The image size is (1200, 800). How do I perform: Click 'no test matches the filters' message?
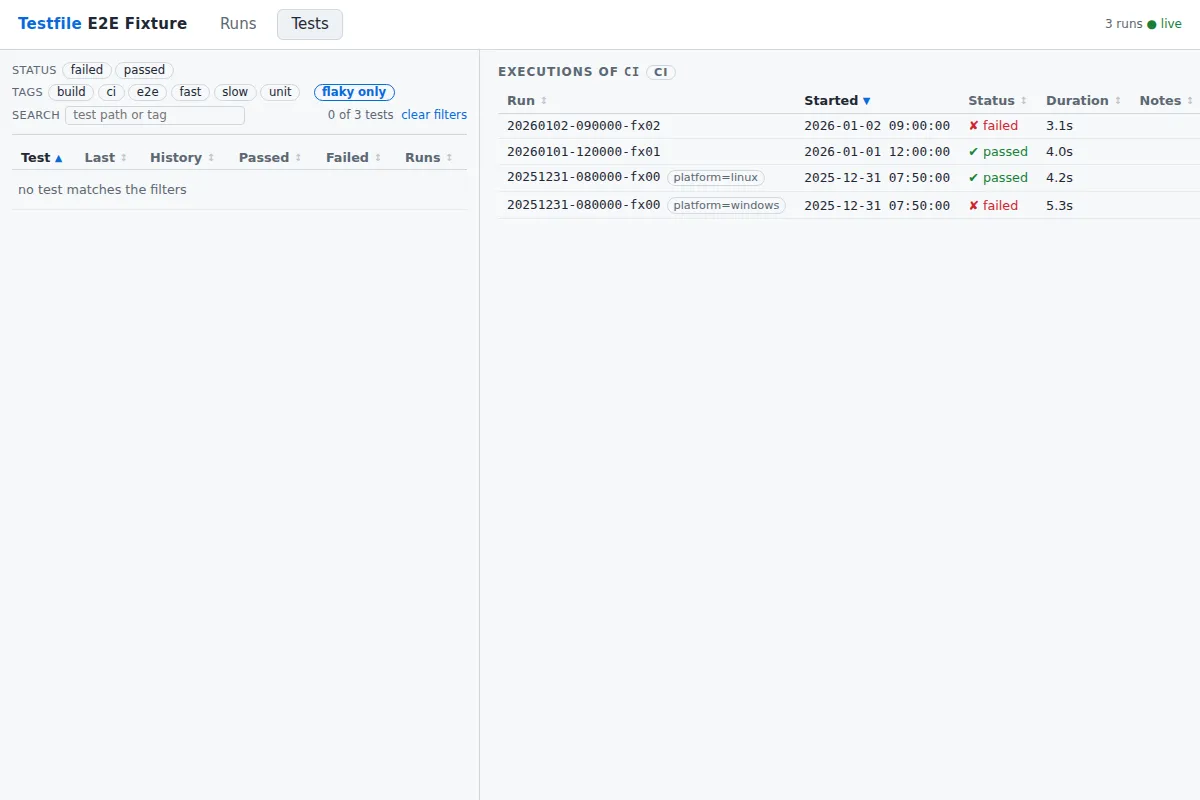tap(102, 190)
